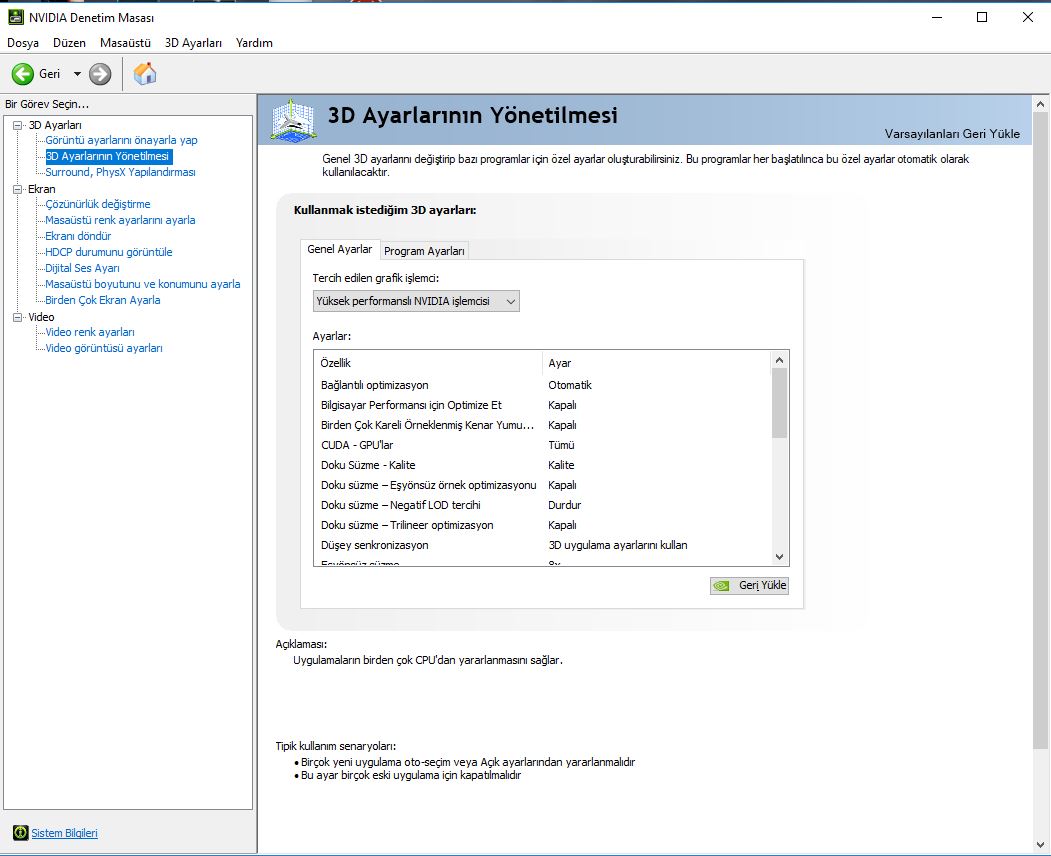Screen dimensions: 1051x856
Task: Click the Geri Yükle button
Action: coord(749,585)
